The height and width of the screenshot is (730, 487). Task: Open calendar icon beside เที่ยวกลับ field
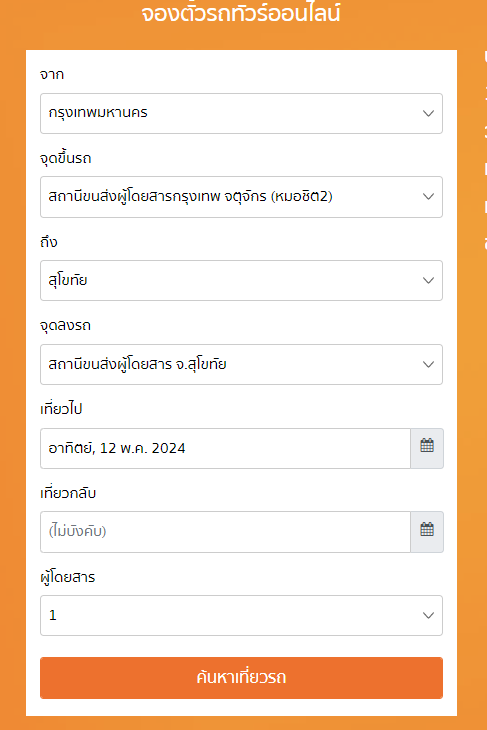pos(427,532)
